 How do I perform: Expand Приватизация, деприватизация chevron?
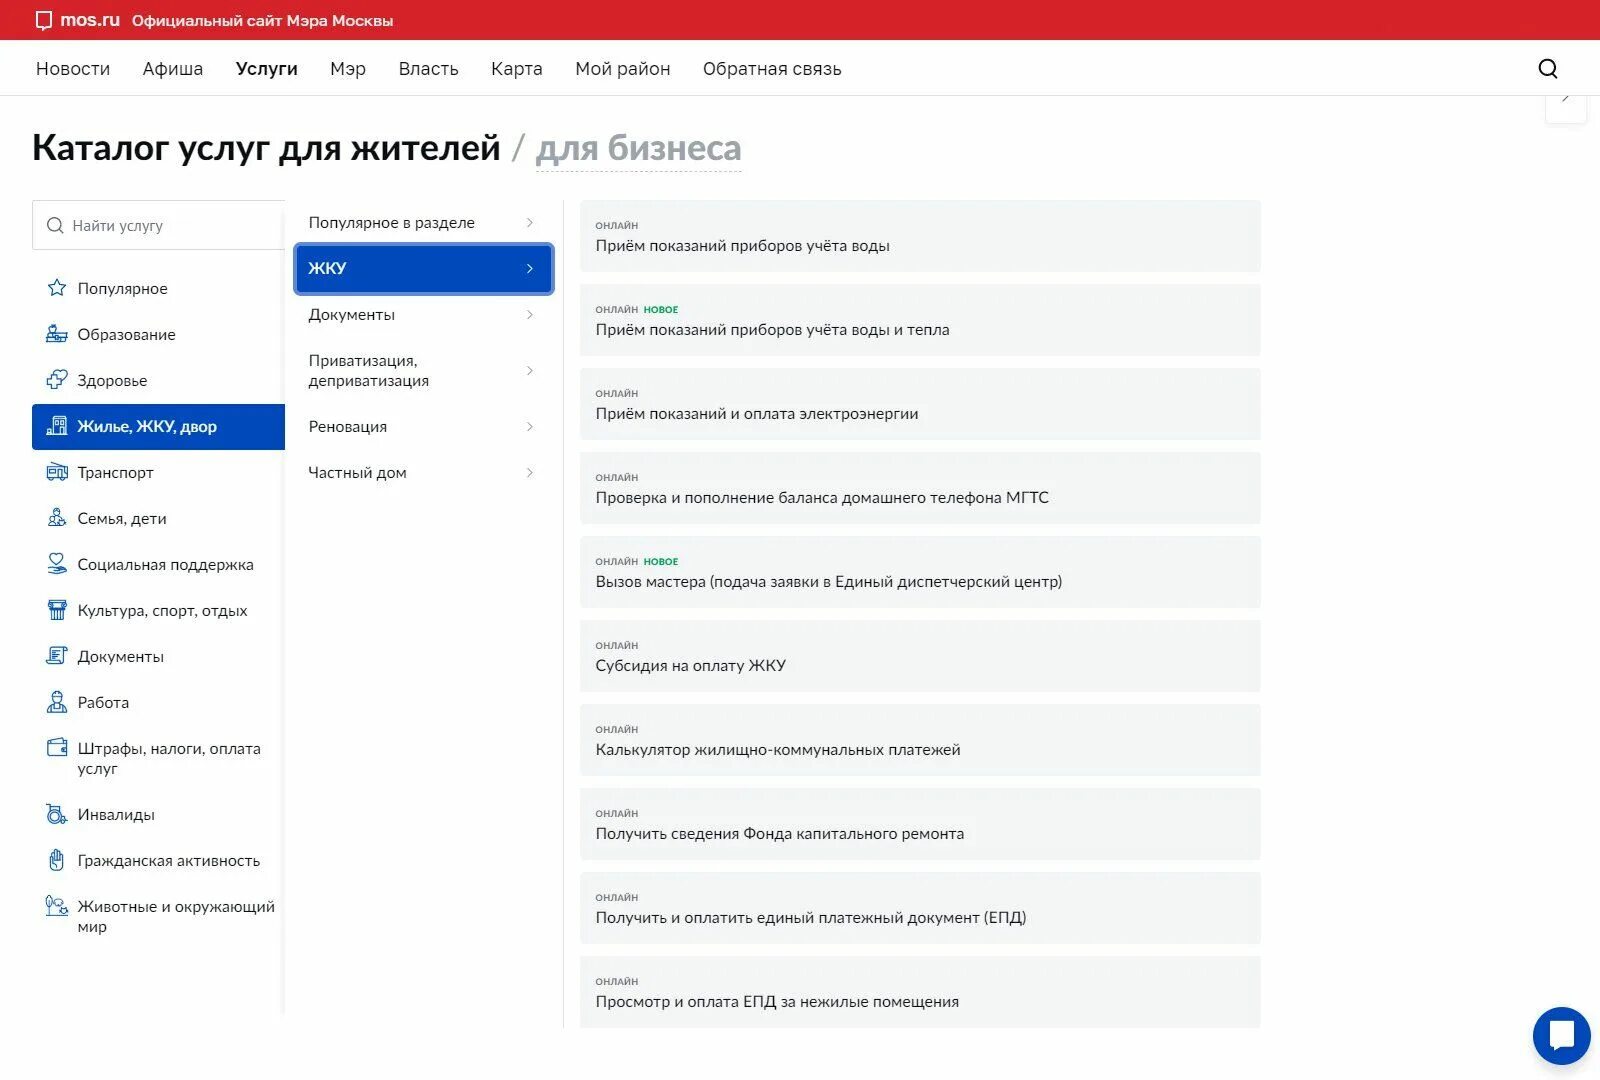point(530,370)
